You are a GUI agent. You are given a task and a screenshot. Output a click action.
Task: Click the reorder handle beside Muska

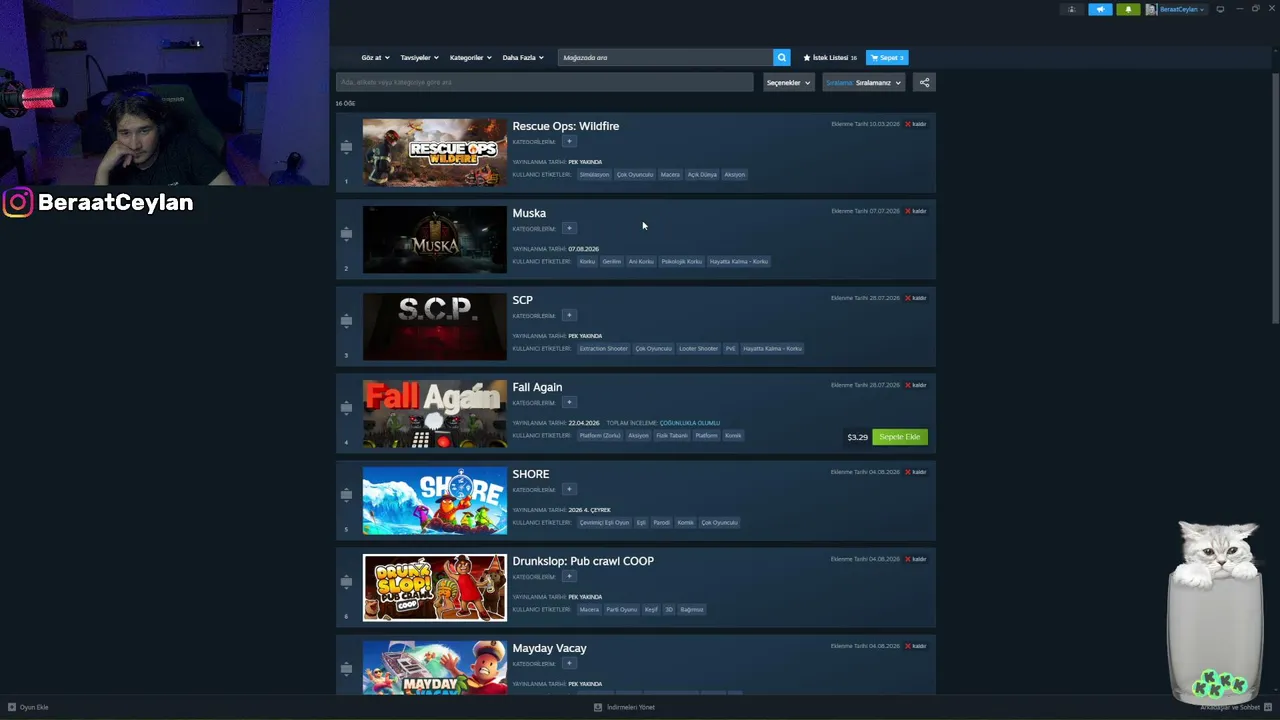[346, 234]
